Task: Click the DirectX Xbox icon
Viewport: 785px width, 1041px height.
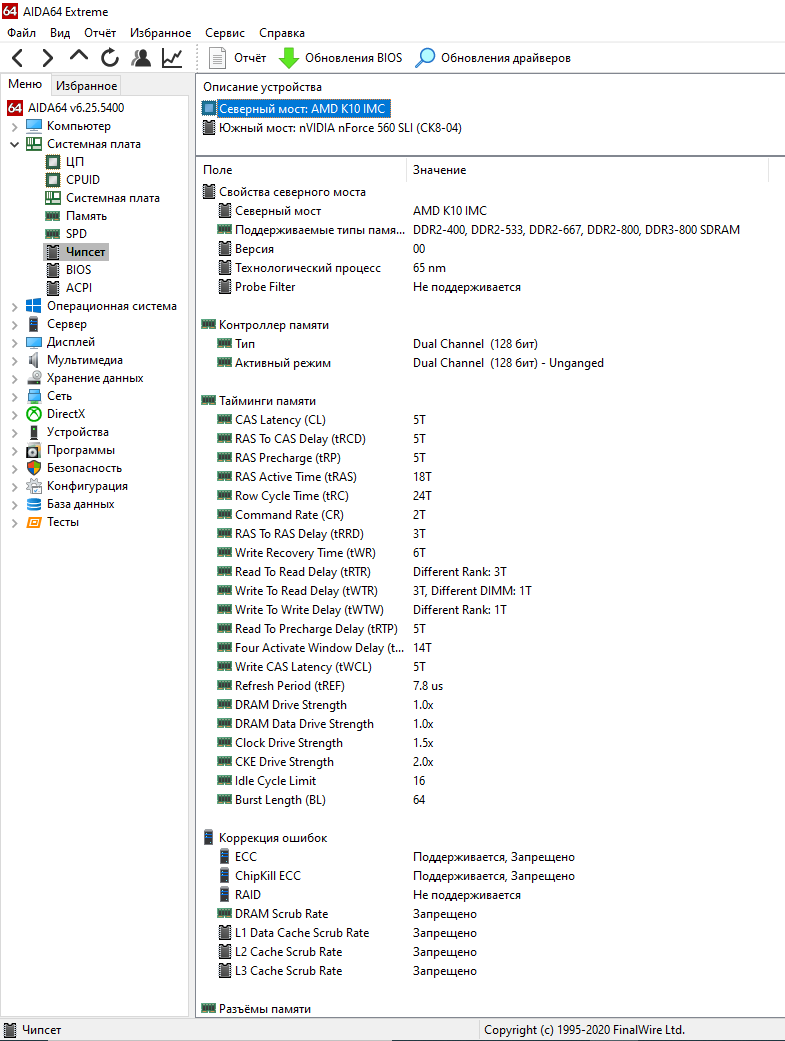Action: (34, 414)
